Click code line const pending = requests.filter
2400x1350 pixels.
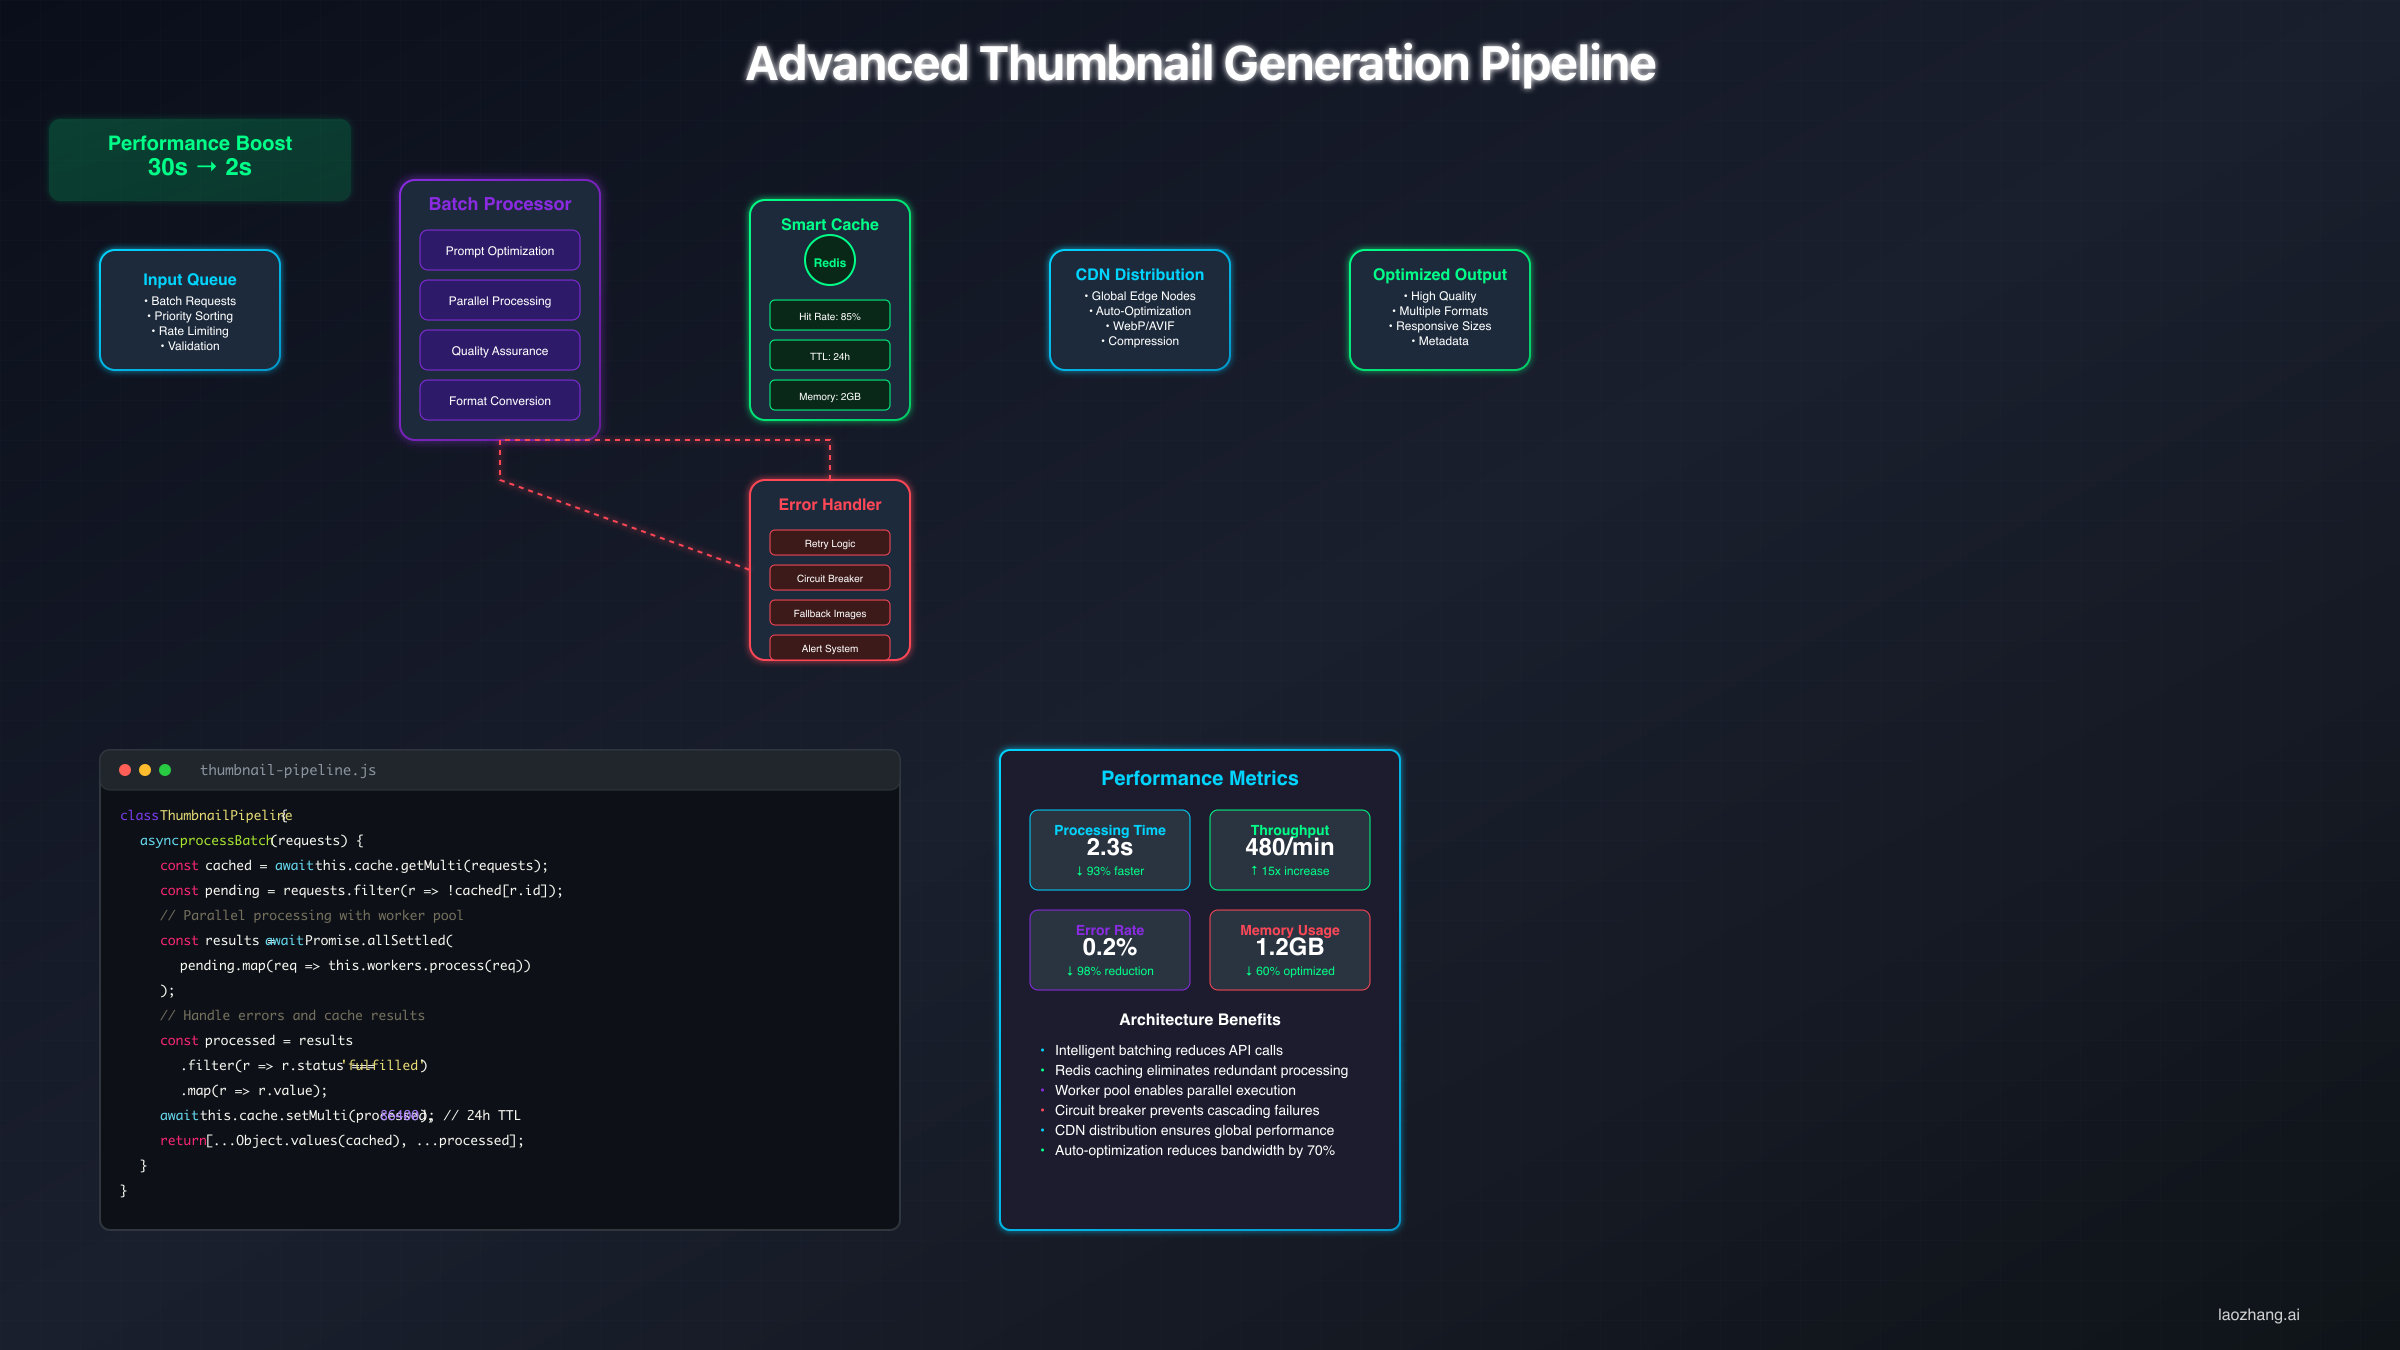(361, 890)
